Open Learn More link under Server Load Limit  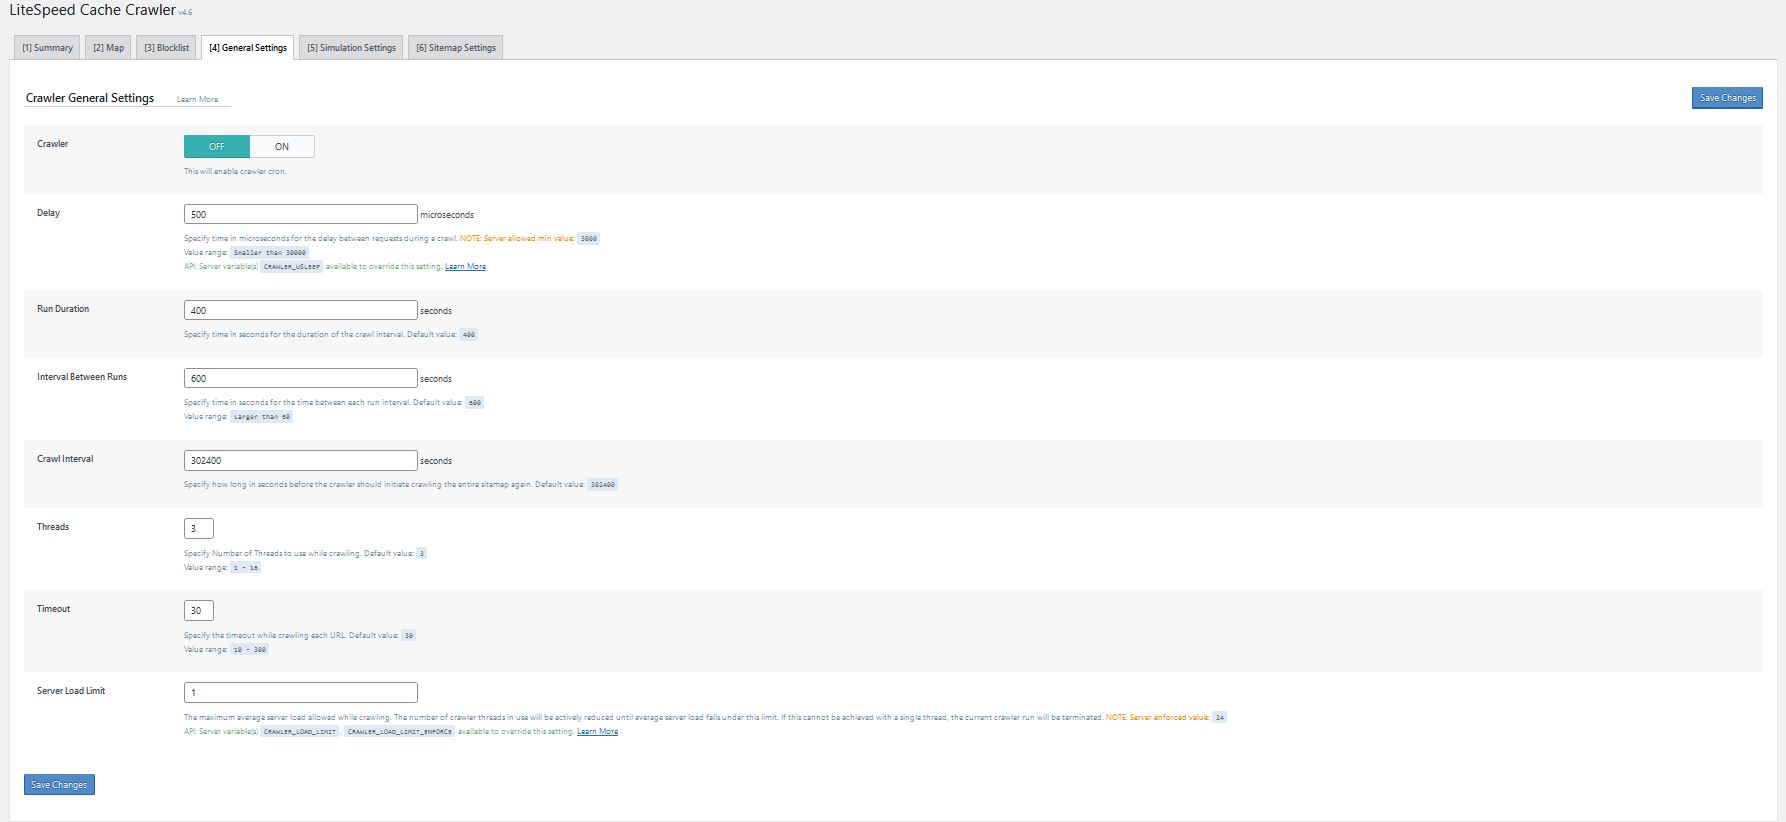[x=597, y=732]
